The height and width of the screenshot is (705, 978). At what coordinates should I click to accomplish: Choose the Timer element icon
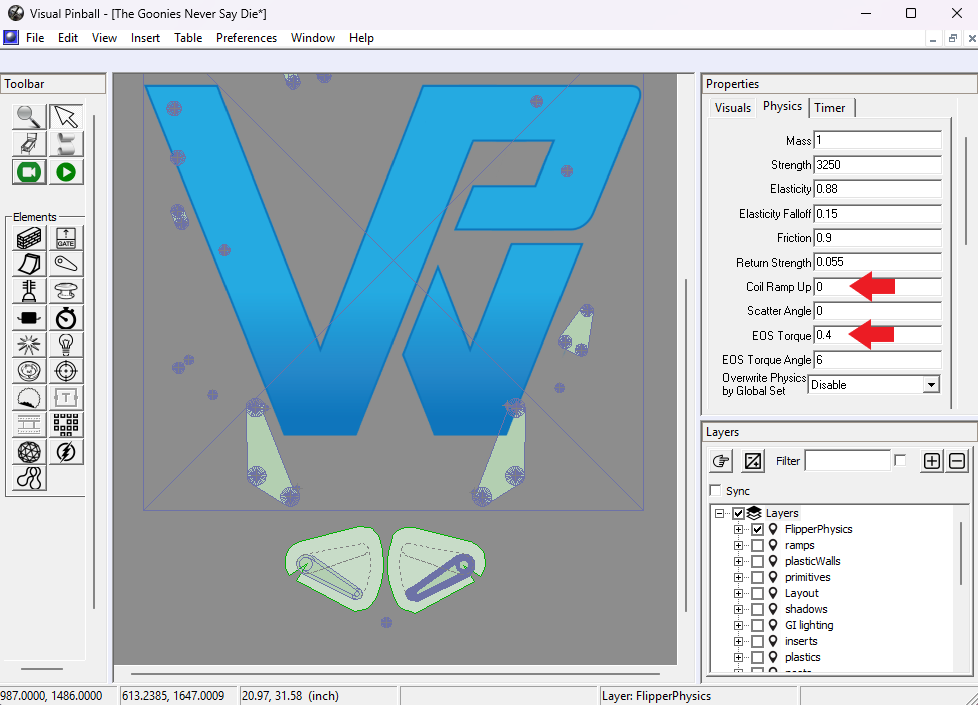65,318
